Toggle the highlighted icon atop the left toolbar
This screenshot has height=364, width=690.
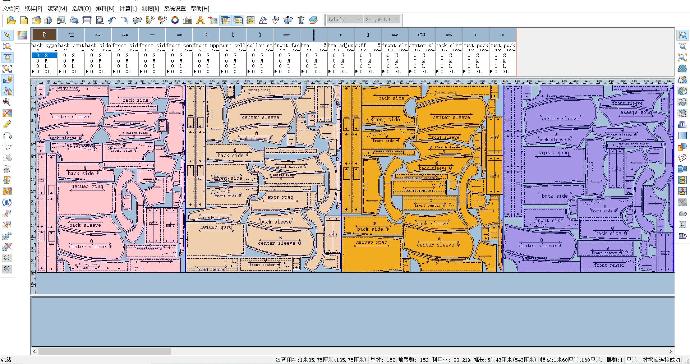tap(7, 35)
